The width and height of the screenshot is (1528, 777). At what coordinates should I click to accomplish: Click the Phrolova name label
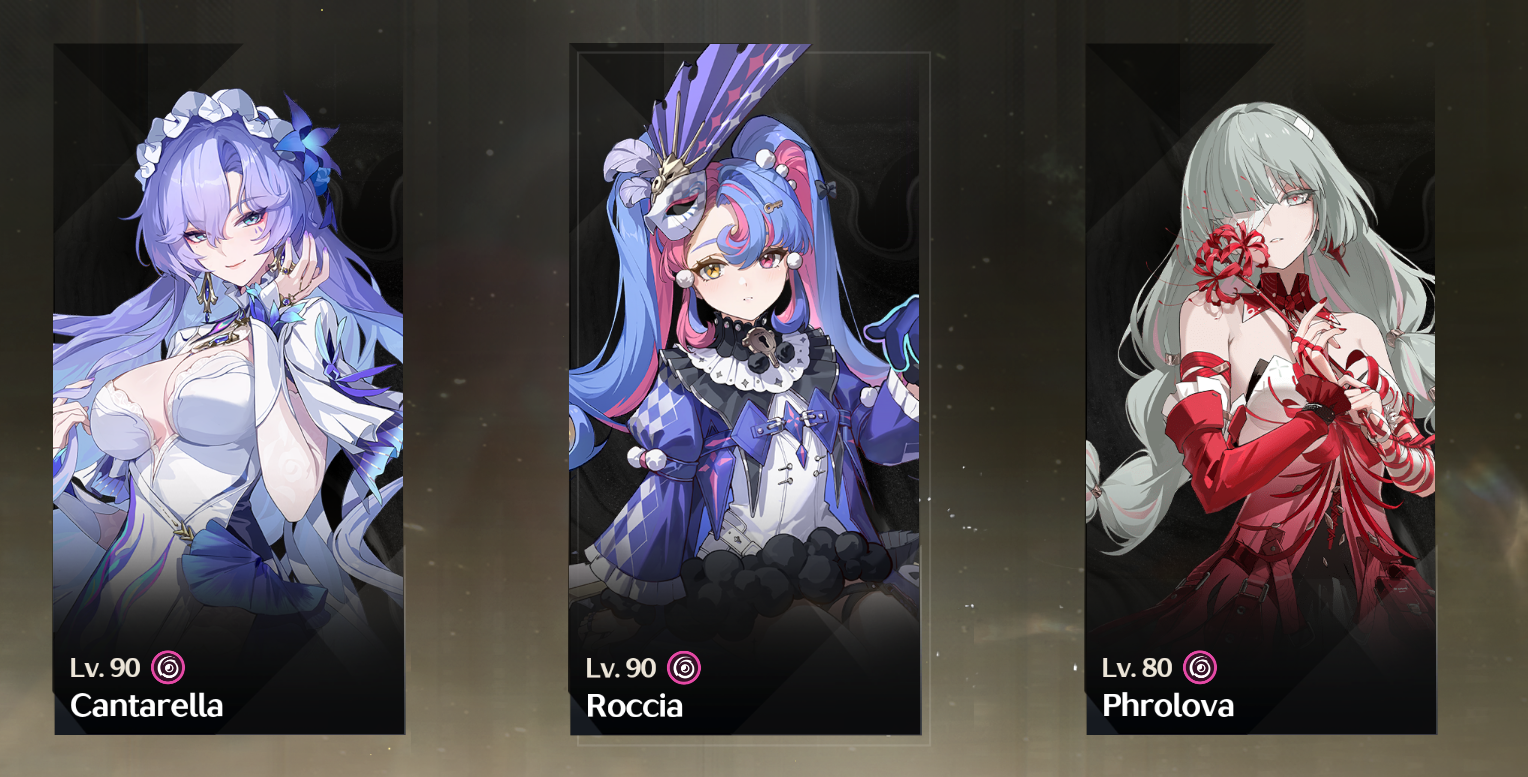1168,706
